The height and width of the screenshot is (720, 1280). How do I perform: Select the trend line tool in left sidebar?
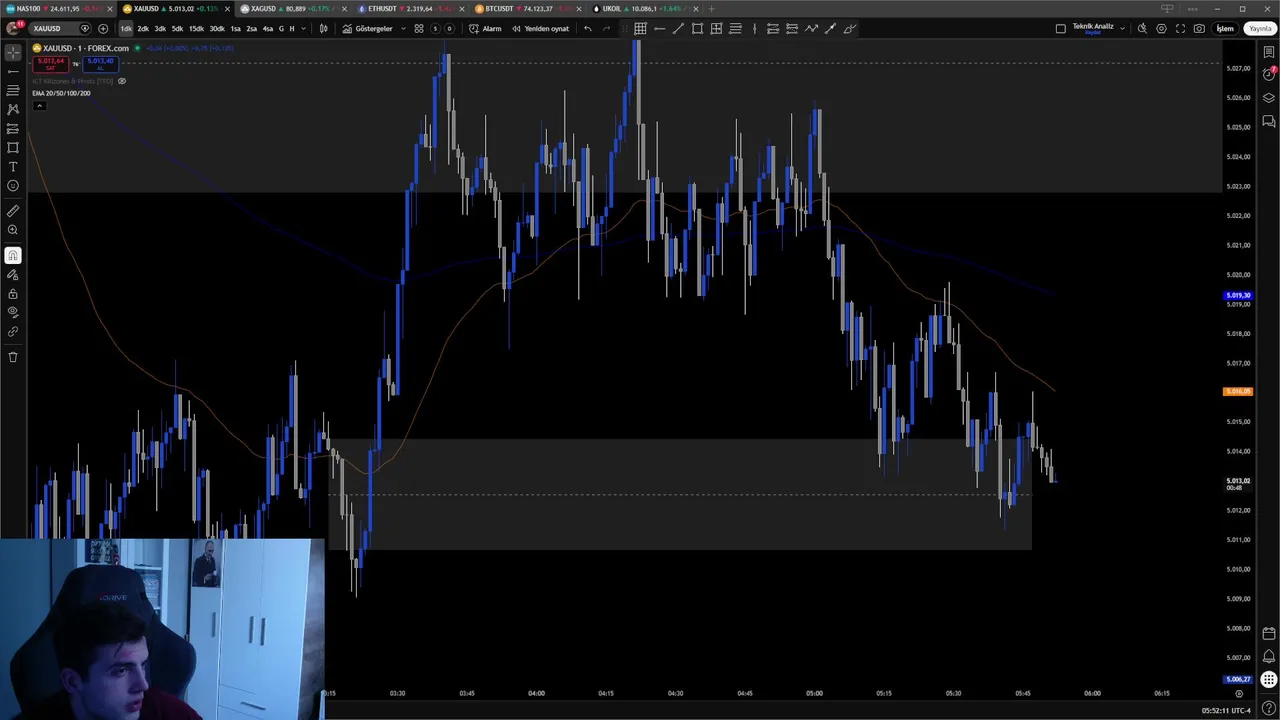point(13,71)
